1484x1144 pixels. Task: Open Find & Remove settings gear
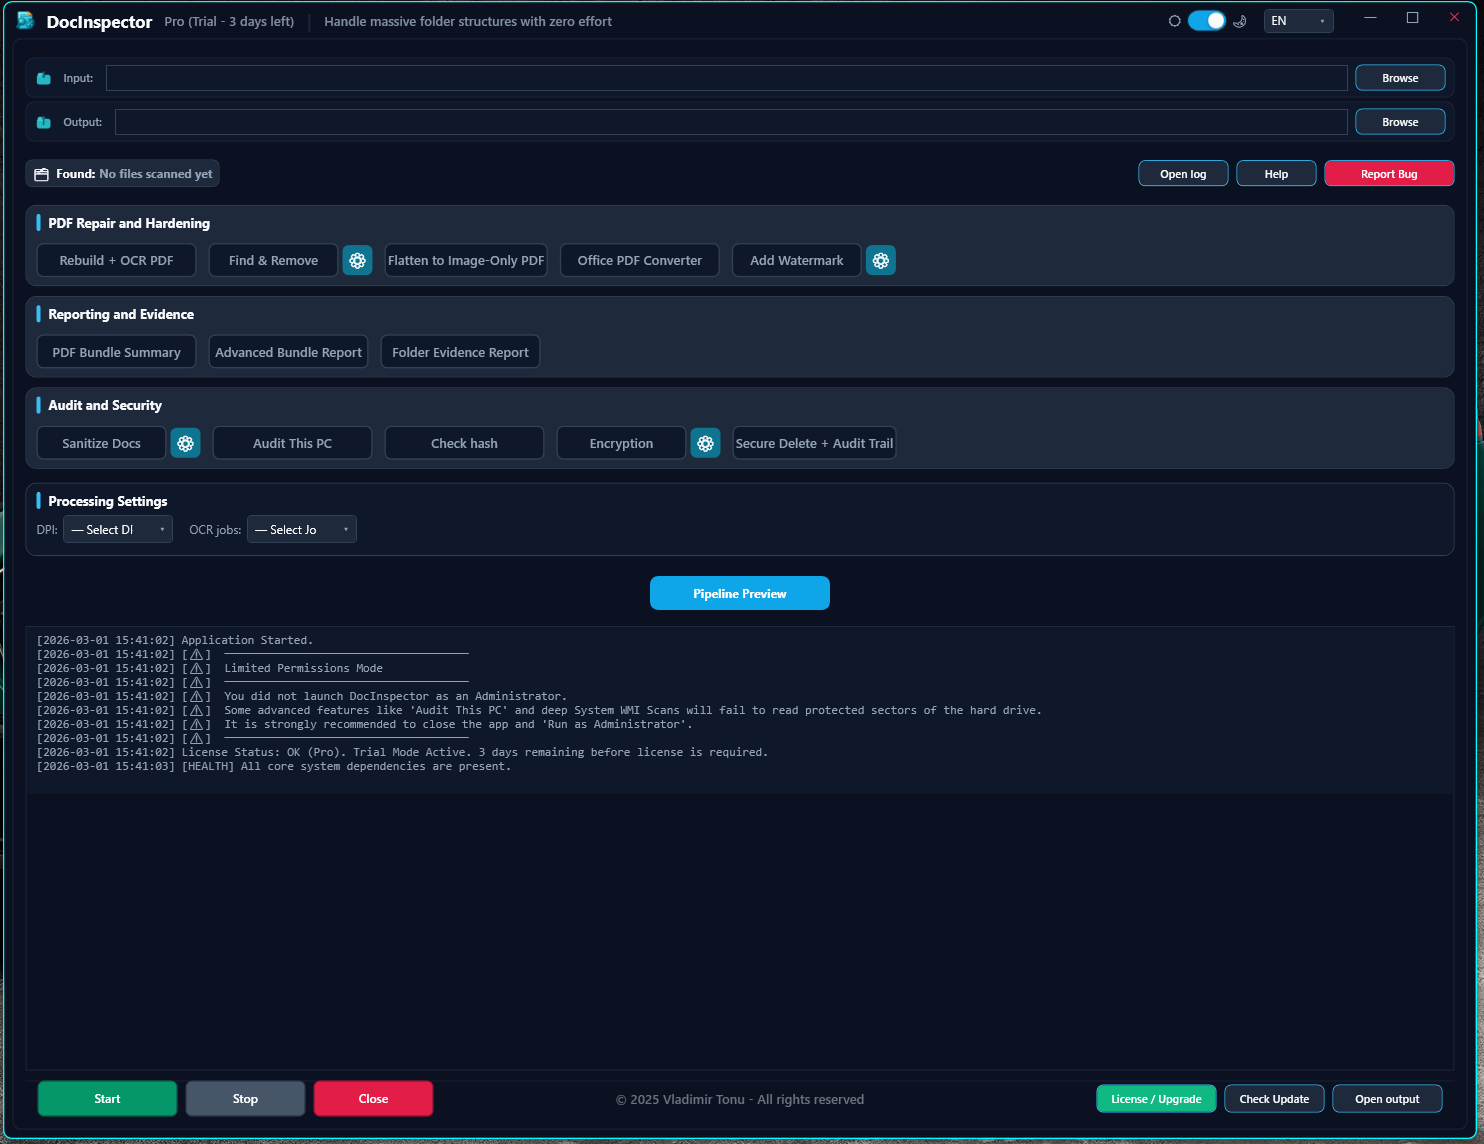[x=357, y=260]
